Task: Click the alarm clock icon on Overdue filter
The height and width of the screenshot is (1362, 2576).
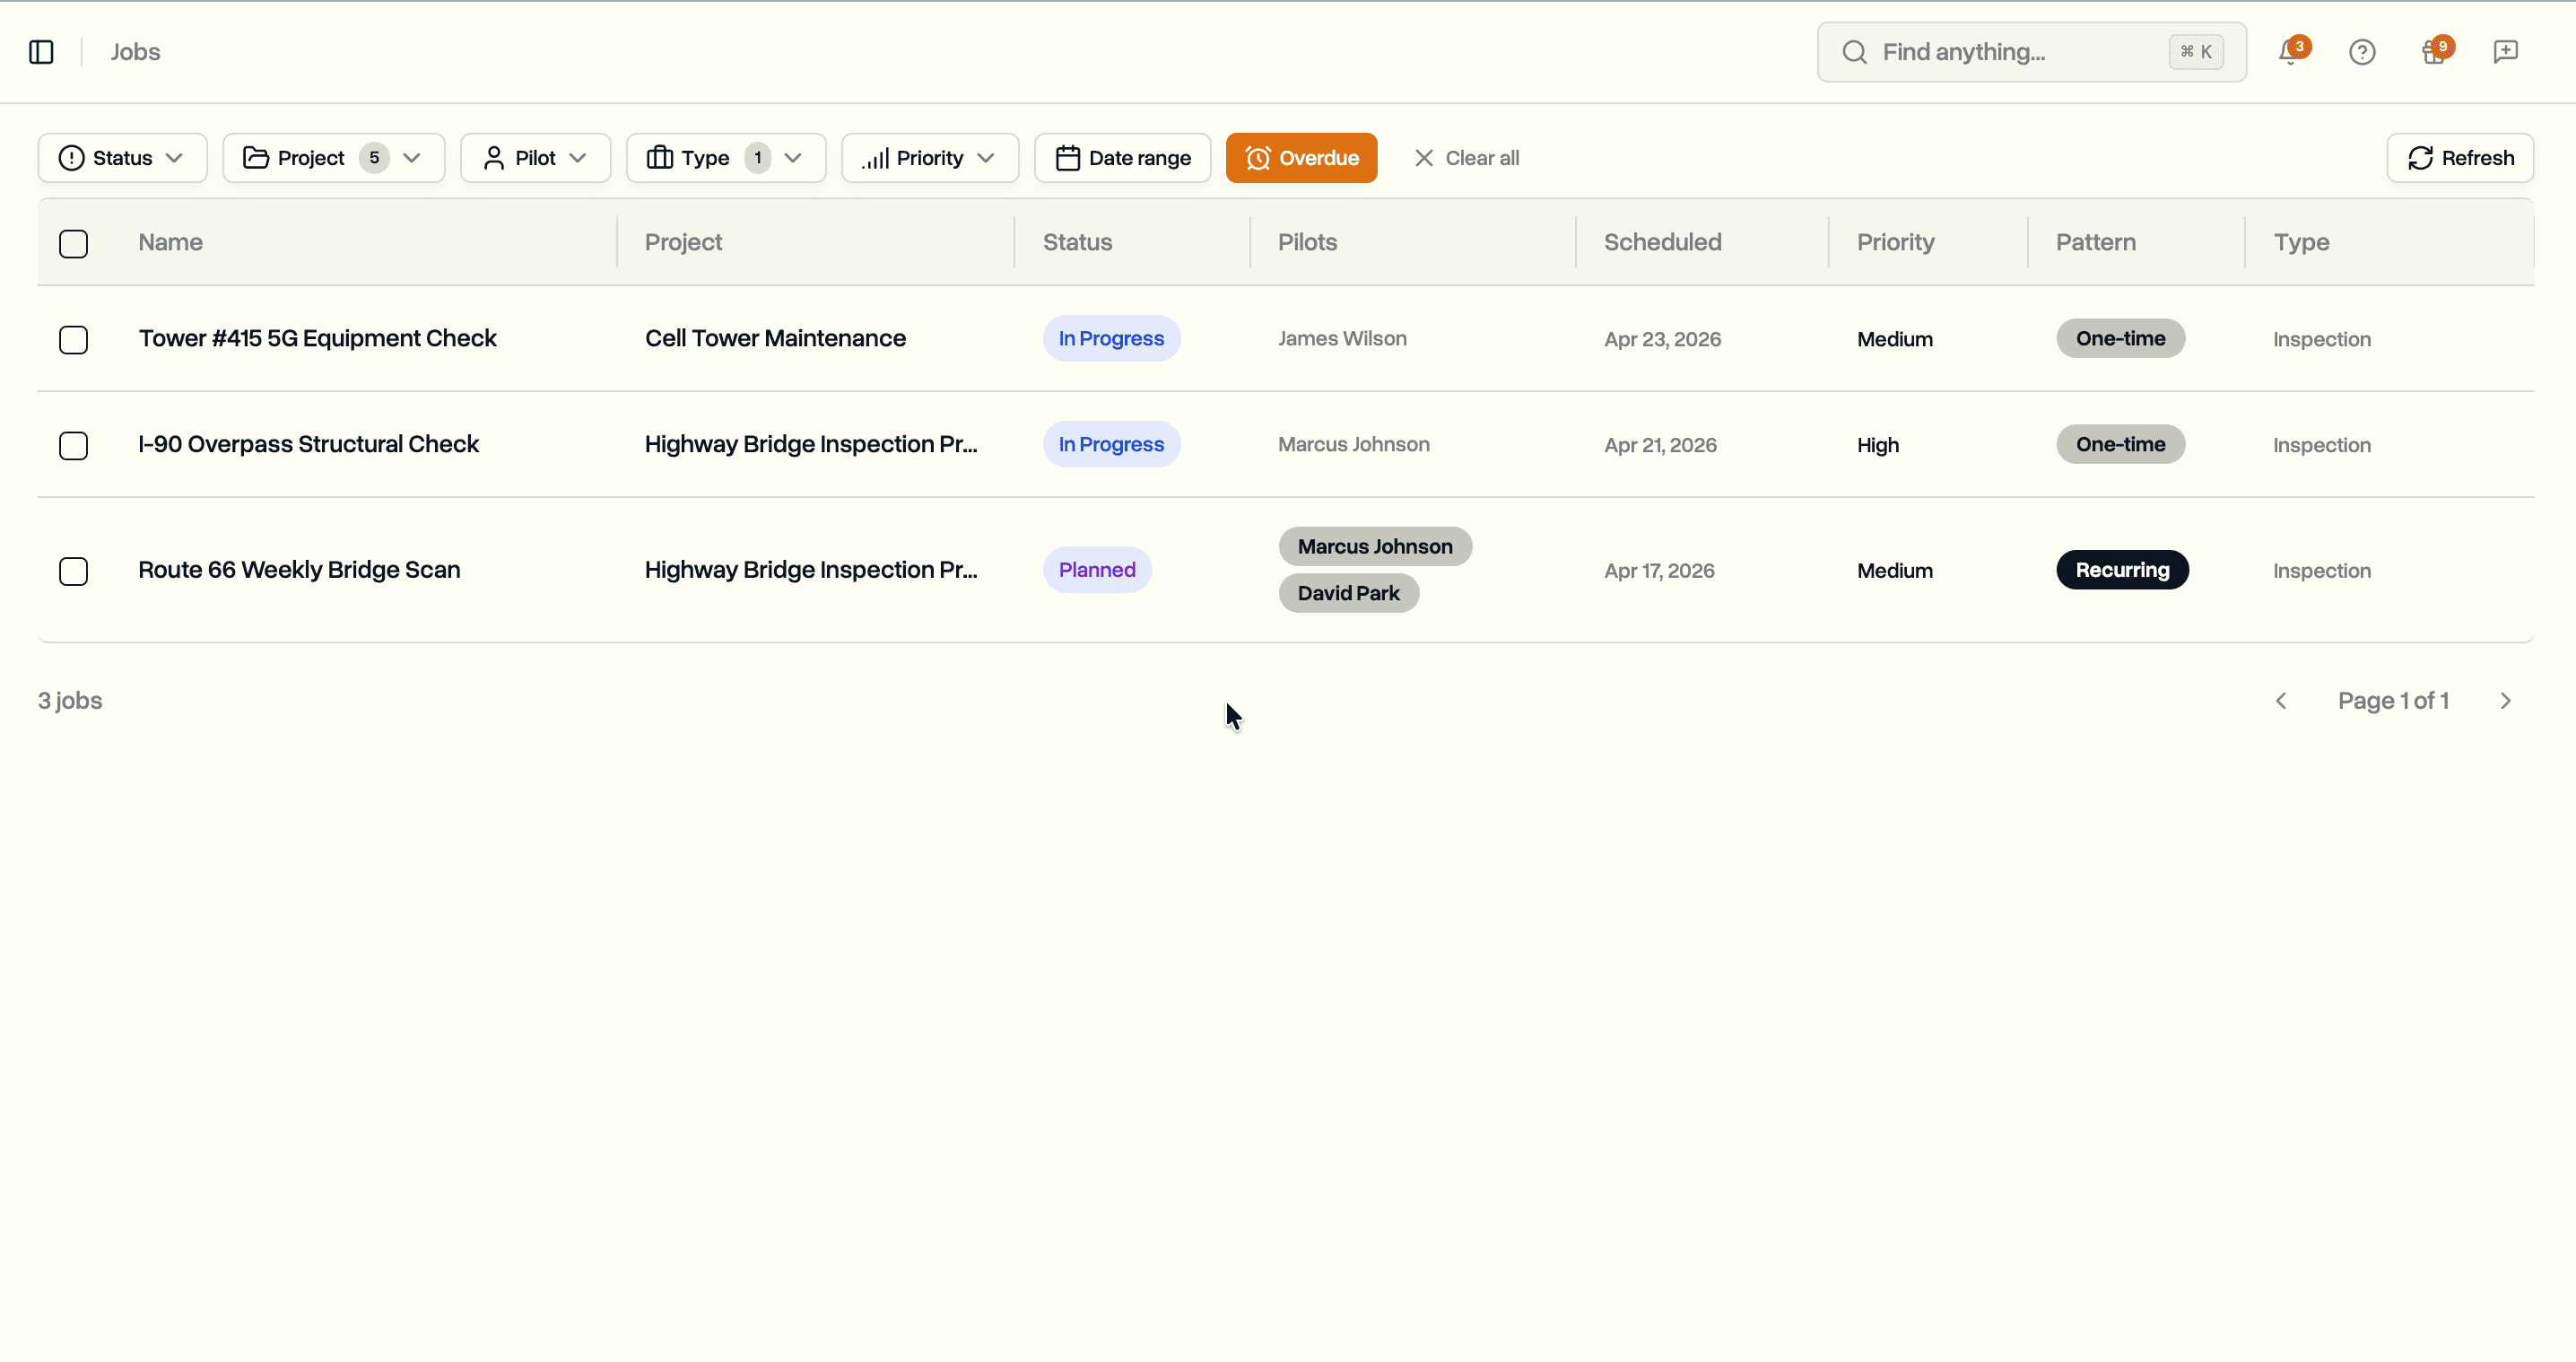Action: [x=1257, y=157]
